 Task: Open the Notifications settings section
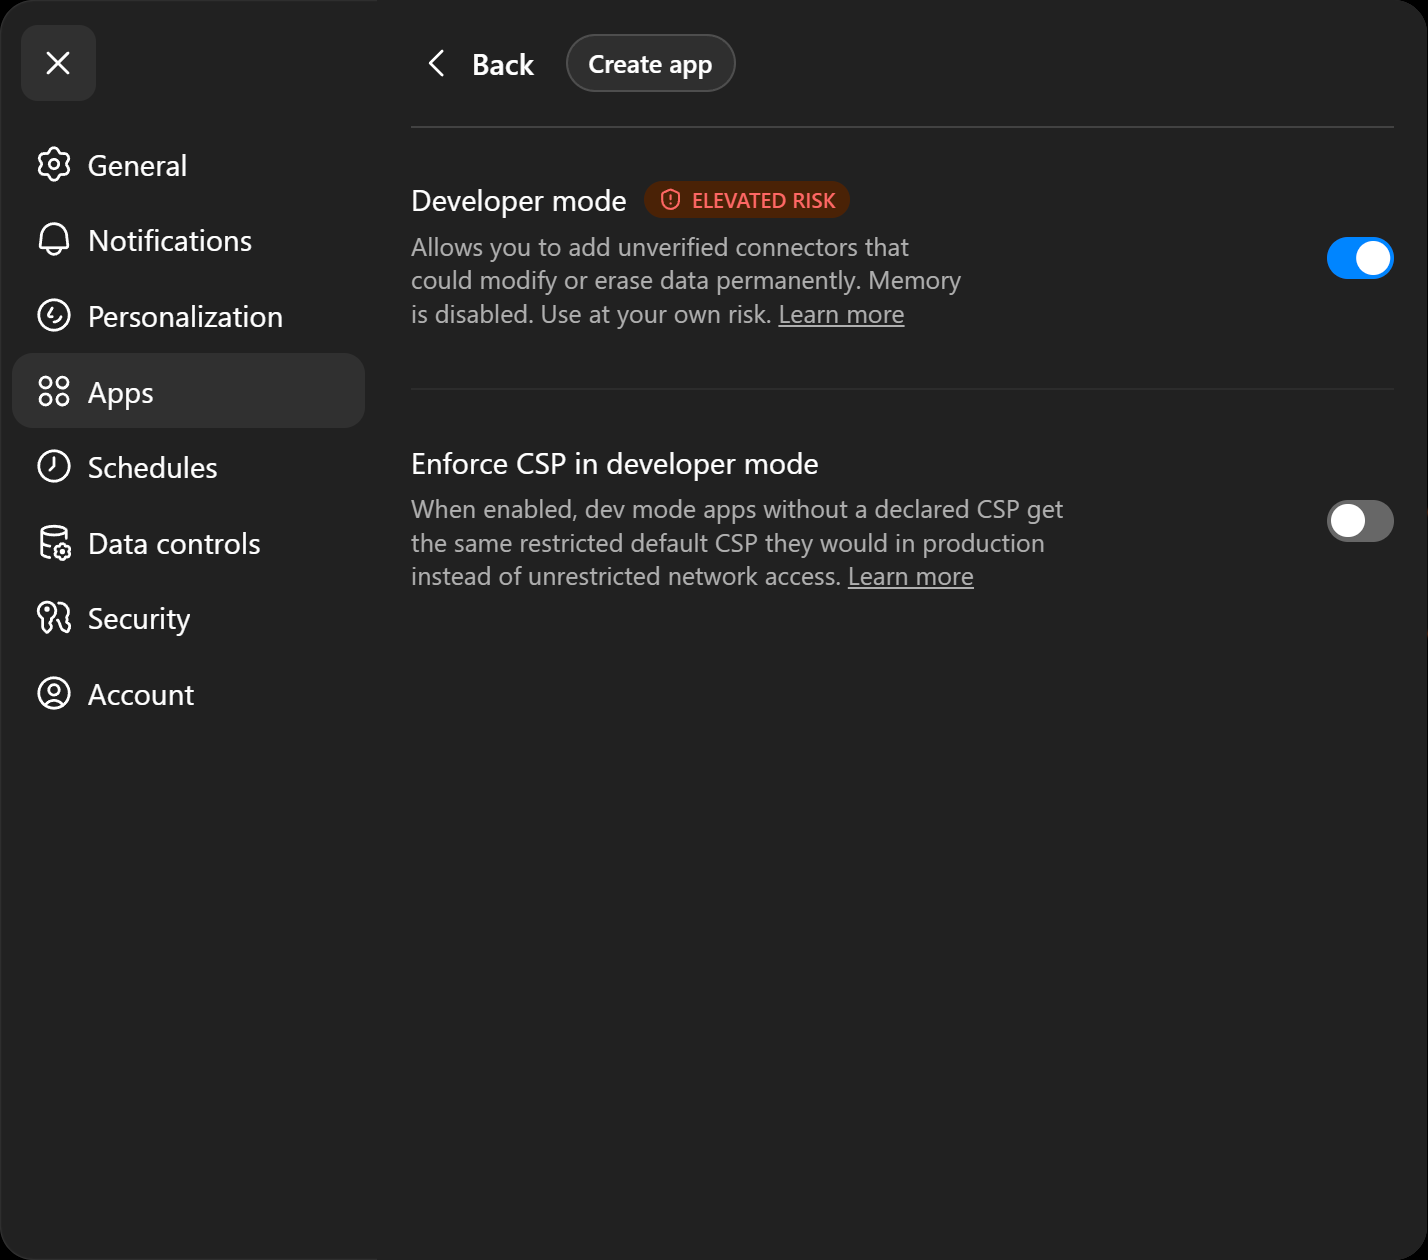click(188, 240)
